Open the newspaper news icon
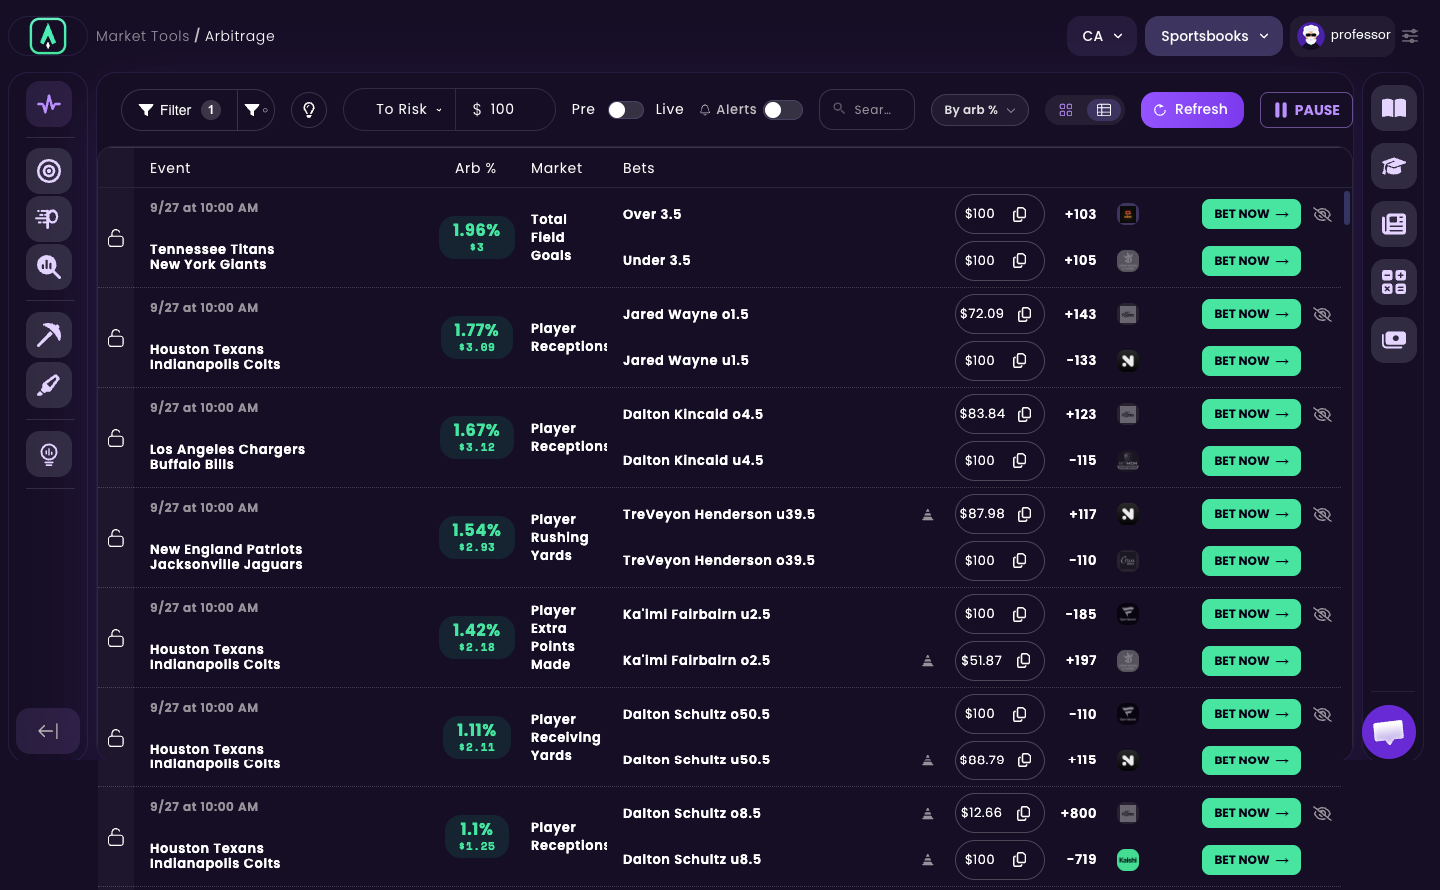 point(1394,224)
